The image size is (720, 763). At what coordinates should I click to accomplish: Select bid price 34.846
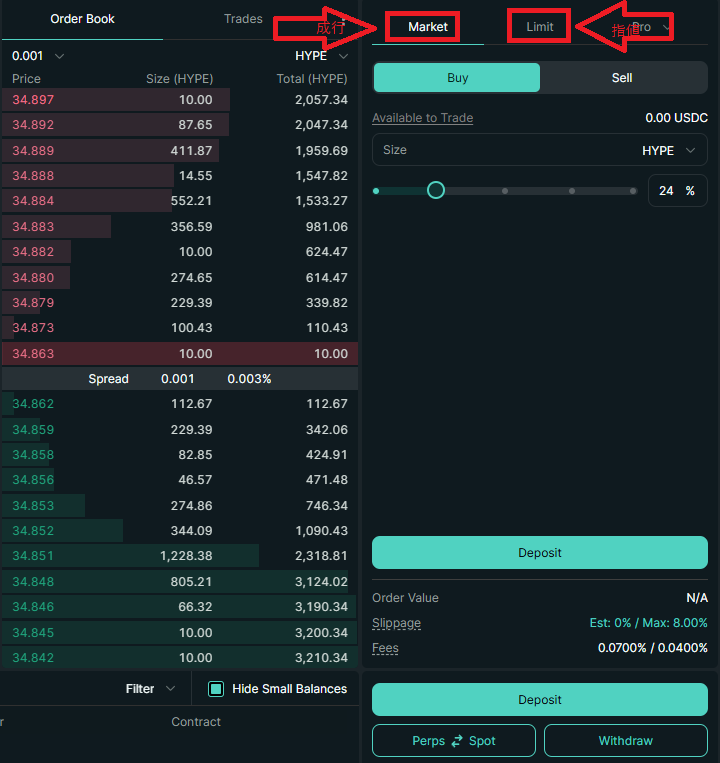click(x=33, y=607)
